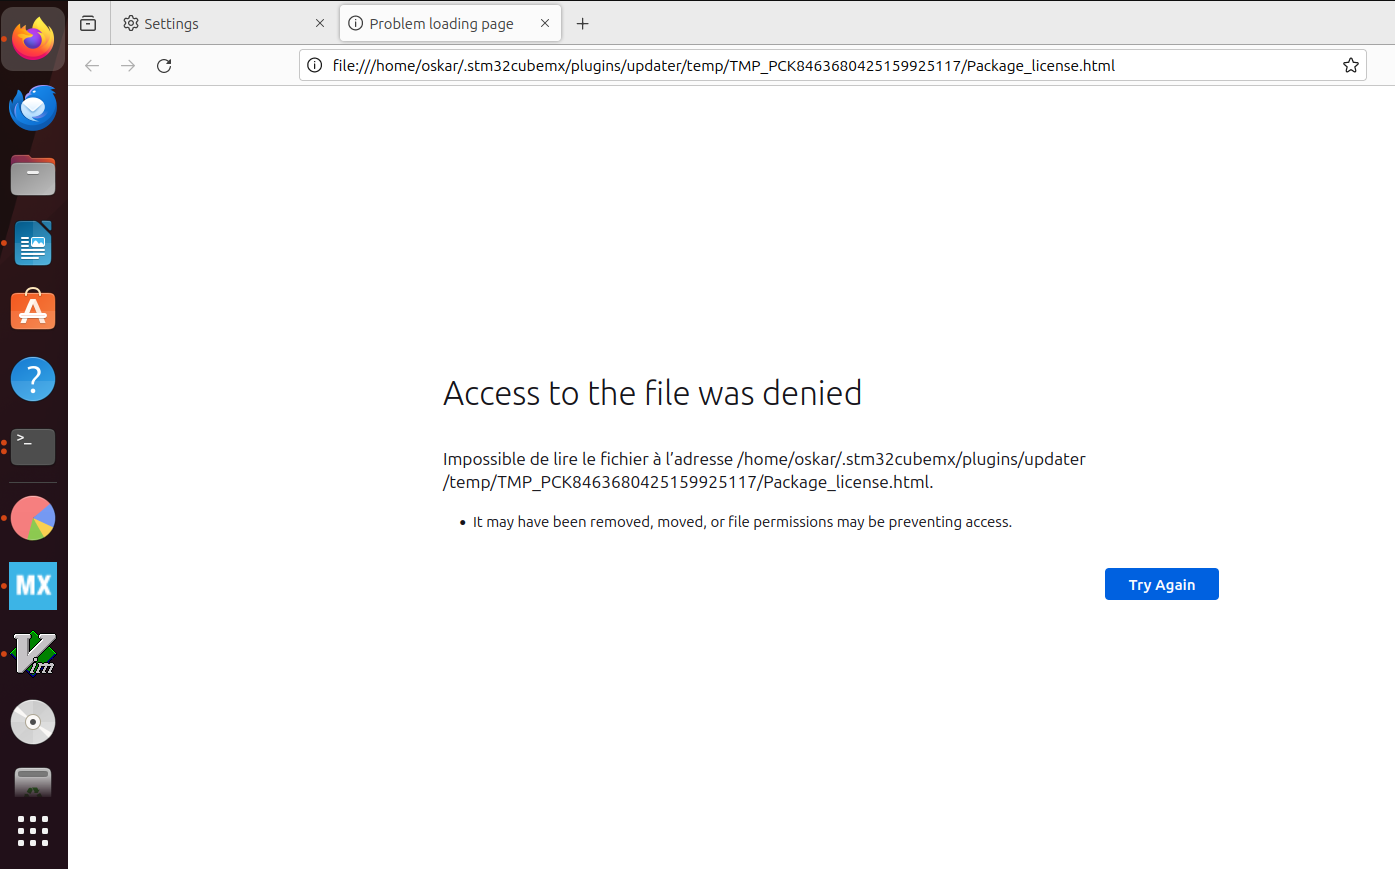The width and height of the screenshot is (1395, 869).
Task: Open Disk Usage Analyzer from the dock
Action: 33,517
